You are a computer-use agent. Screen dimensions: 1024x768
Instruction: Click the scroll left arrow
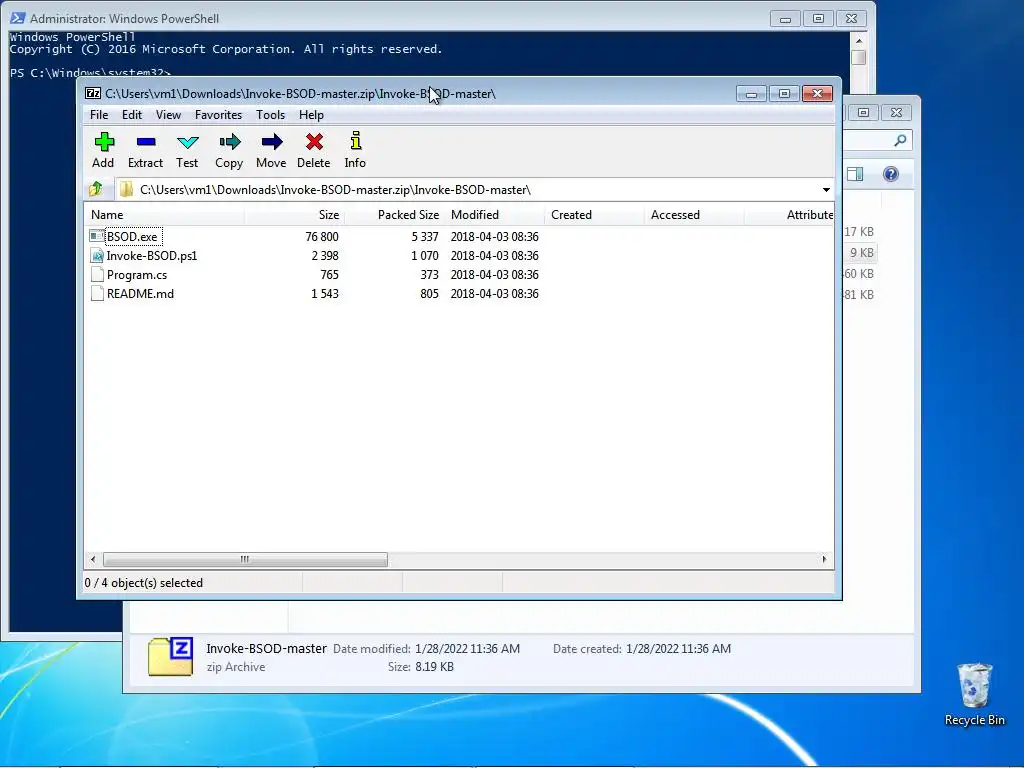point(93,560)
